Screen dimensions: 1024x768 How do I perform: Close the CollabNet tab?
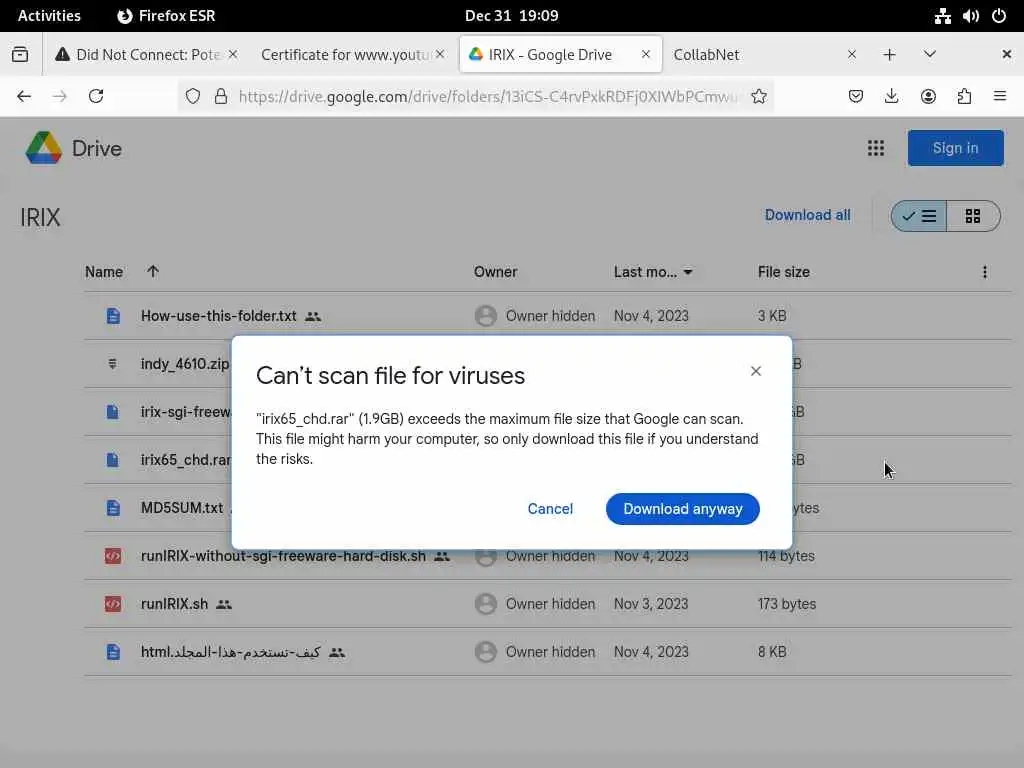tap(852, 54)
